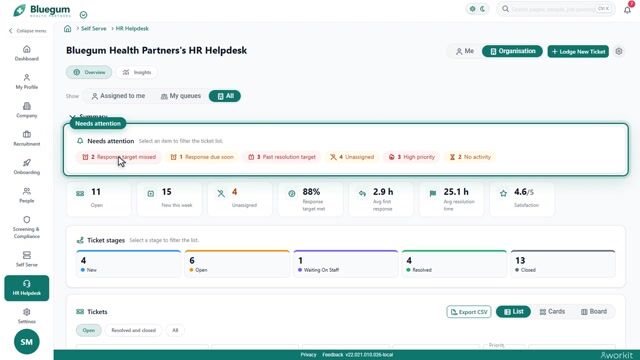Filter by Response due soon
640x360 pixels.
202,157
